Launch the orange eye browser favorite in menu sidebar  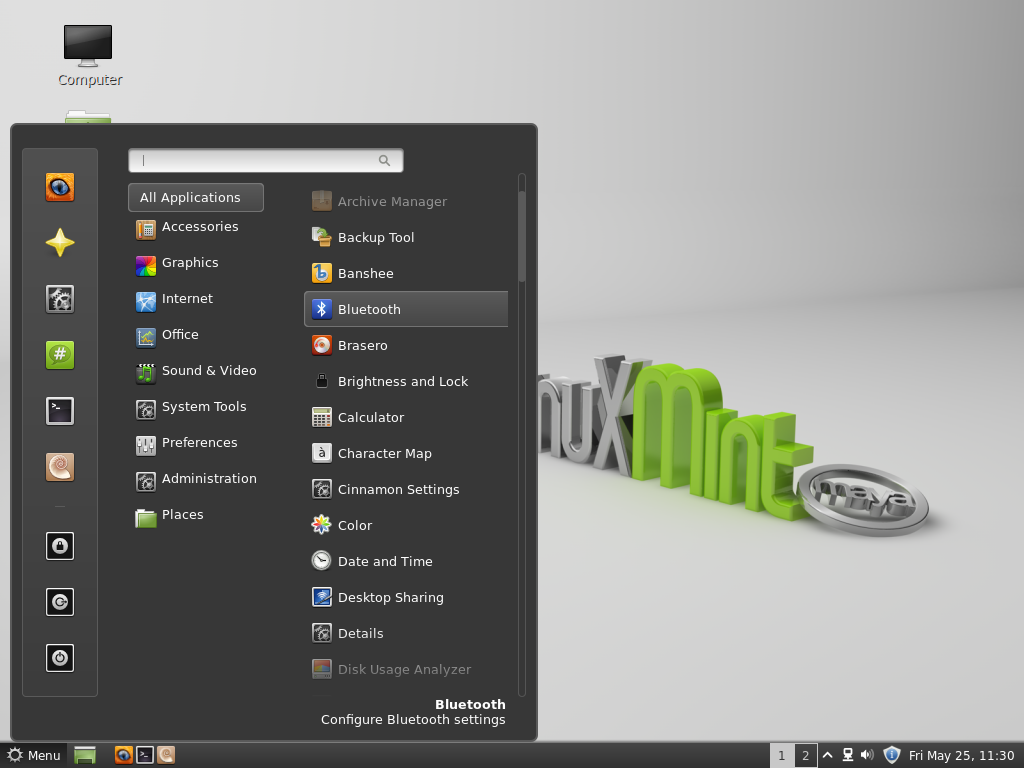pos(59,187)
